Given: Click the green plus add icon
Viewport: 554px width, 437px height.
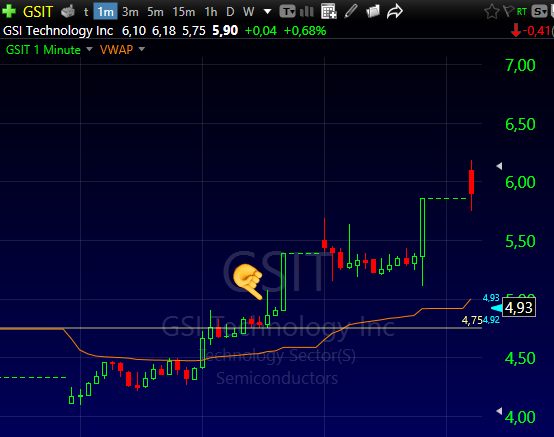Looking at the screenshot, I should coord(8,11).
